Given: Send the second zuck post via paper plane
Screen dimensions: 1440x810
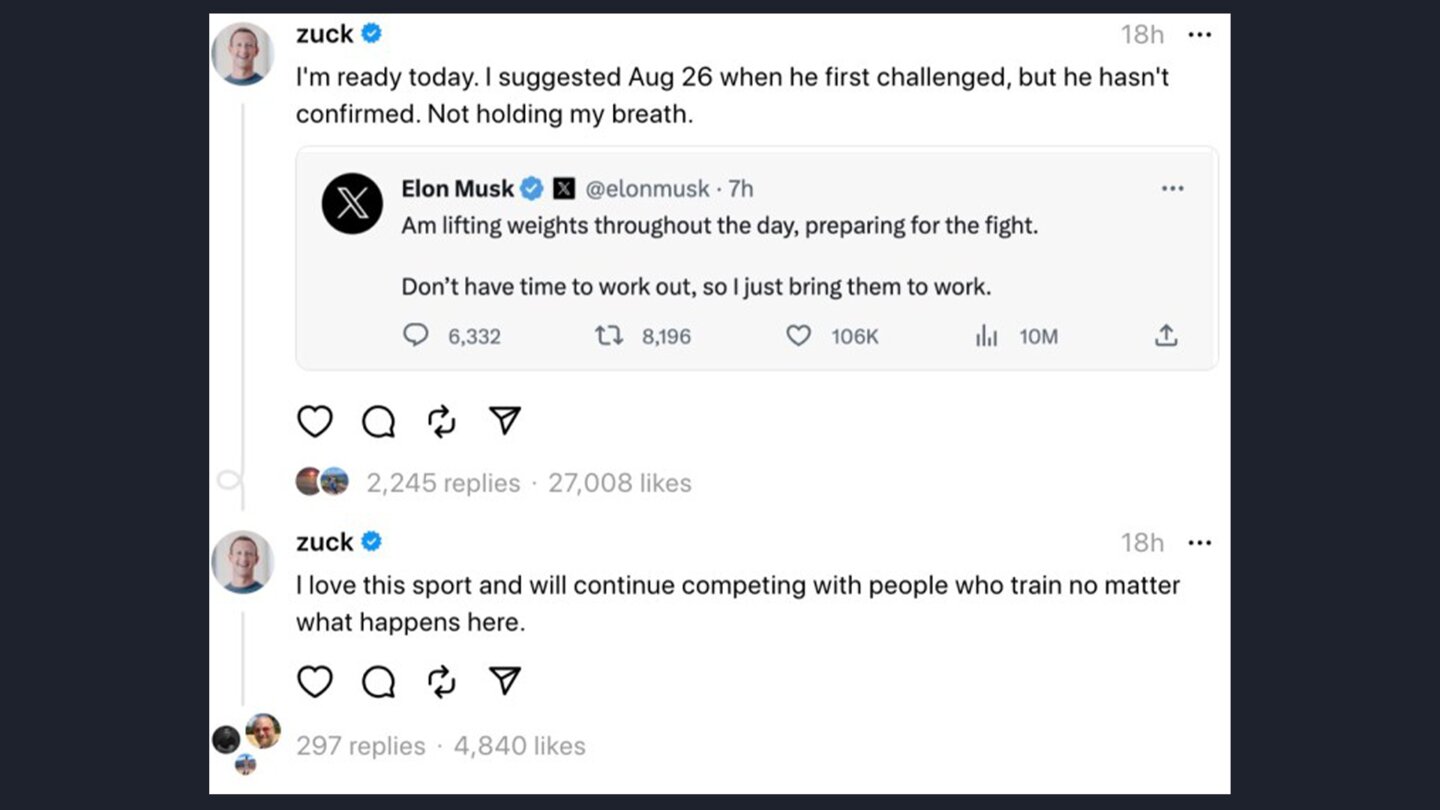Looking at the screenshot, I should 505,681.
